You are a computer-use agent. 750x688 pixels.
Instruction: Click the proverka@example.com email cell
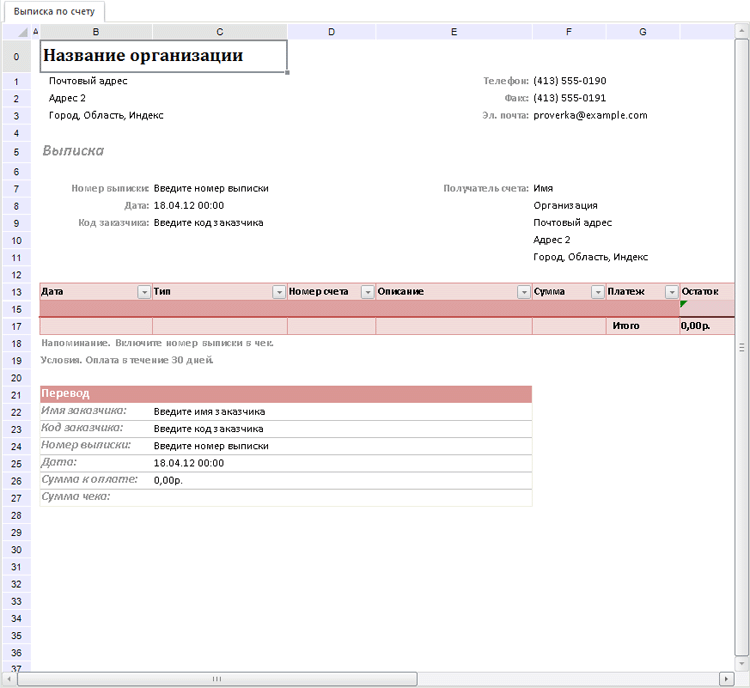tap(590, 115)
